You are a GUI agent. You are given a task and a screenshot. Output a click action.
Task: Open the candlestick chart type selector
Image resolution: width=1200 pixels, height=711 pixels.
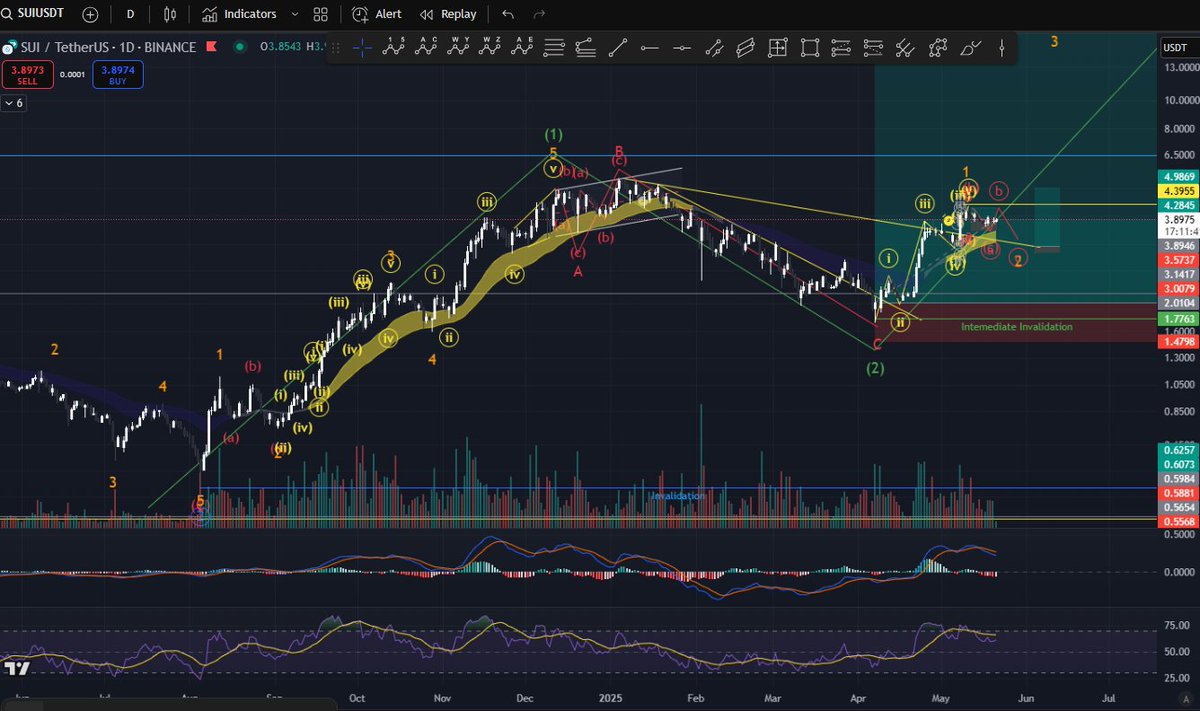(x=170, y=14)
